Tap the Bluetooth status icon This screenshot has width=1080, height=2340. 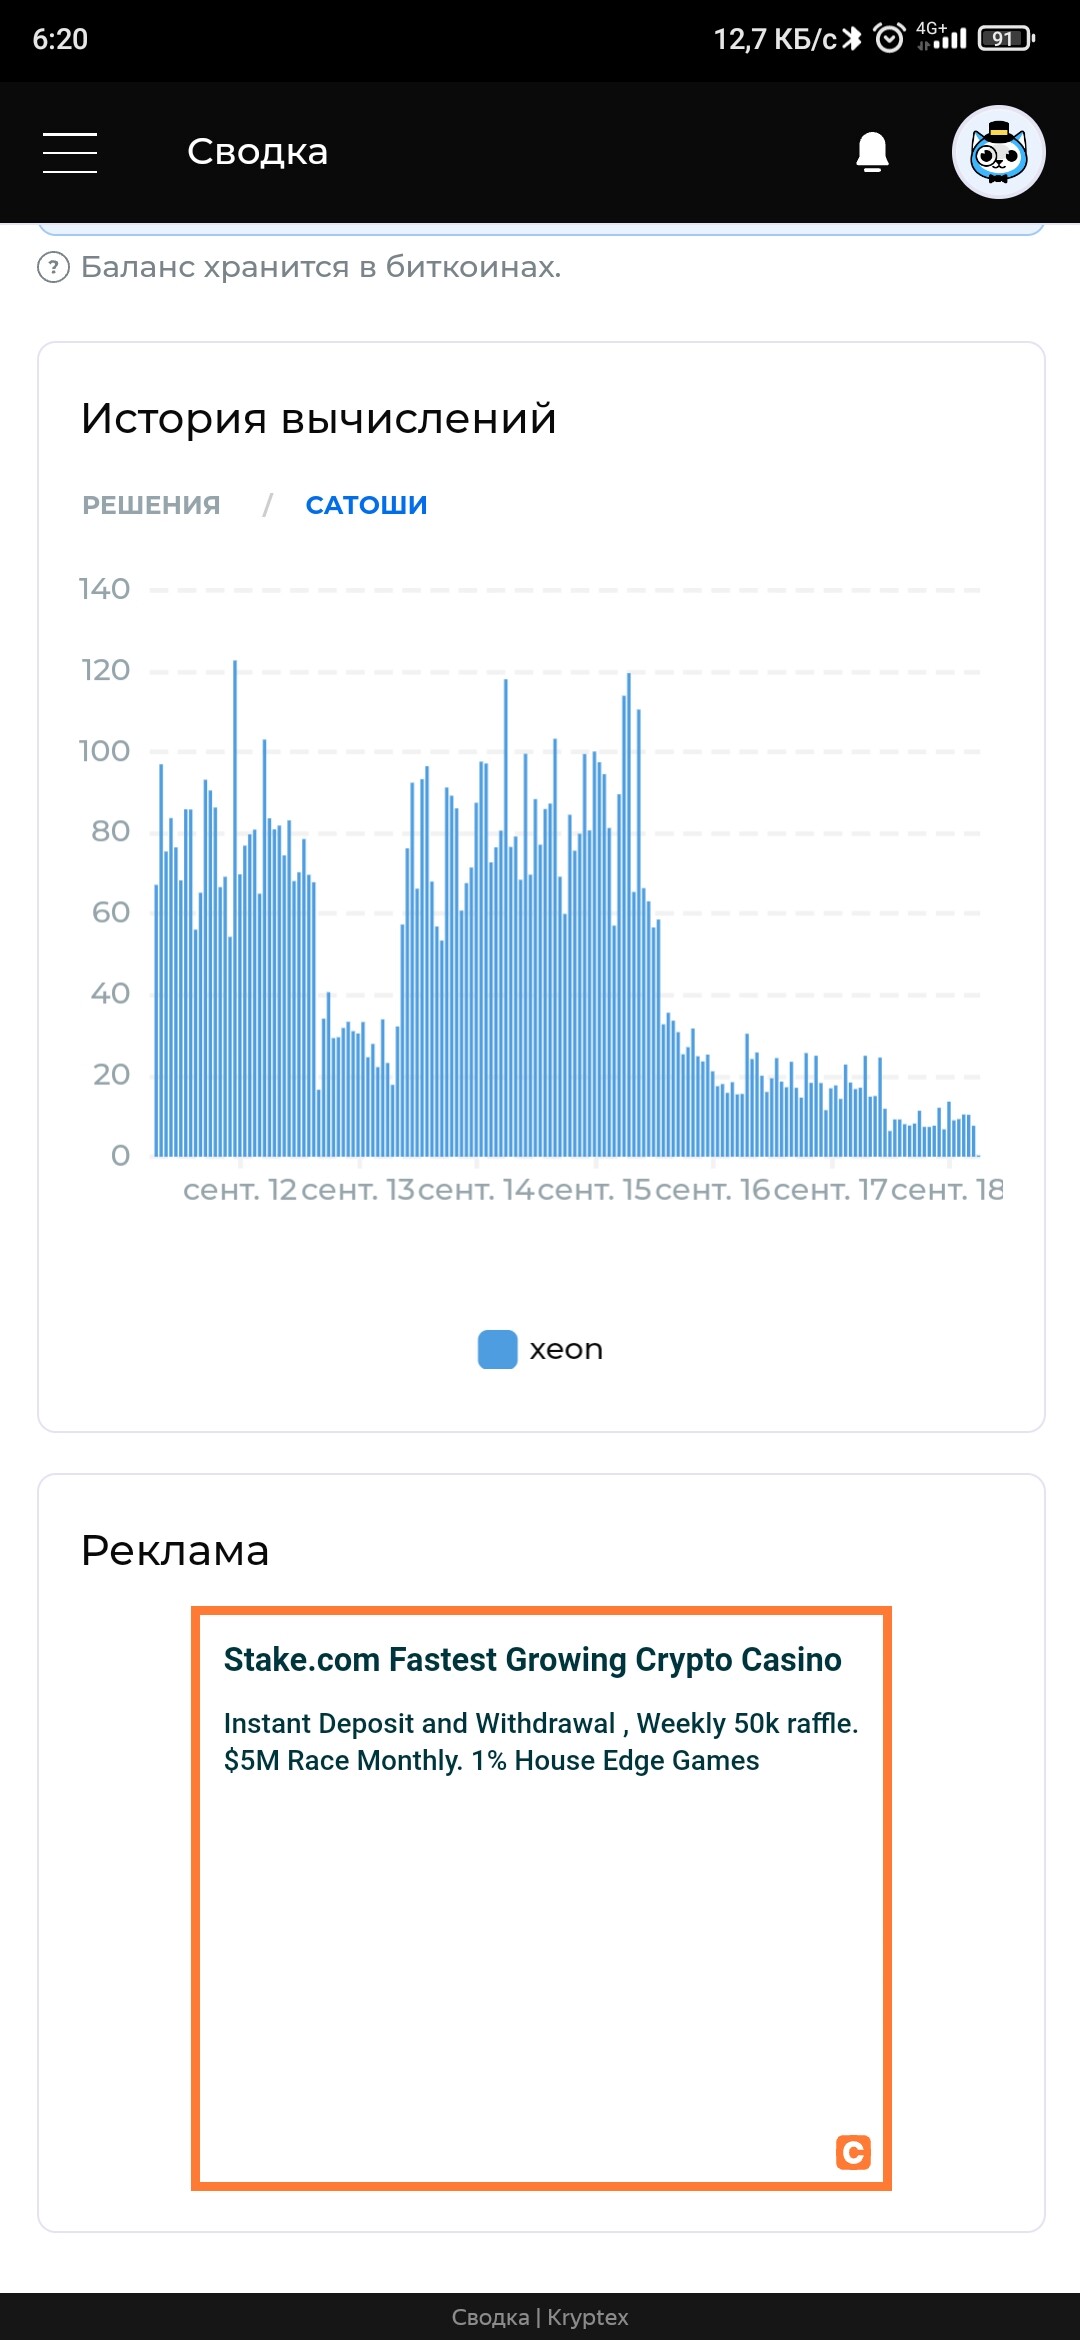[x=852, y=39]
